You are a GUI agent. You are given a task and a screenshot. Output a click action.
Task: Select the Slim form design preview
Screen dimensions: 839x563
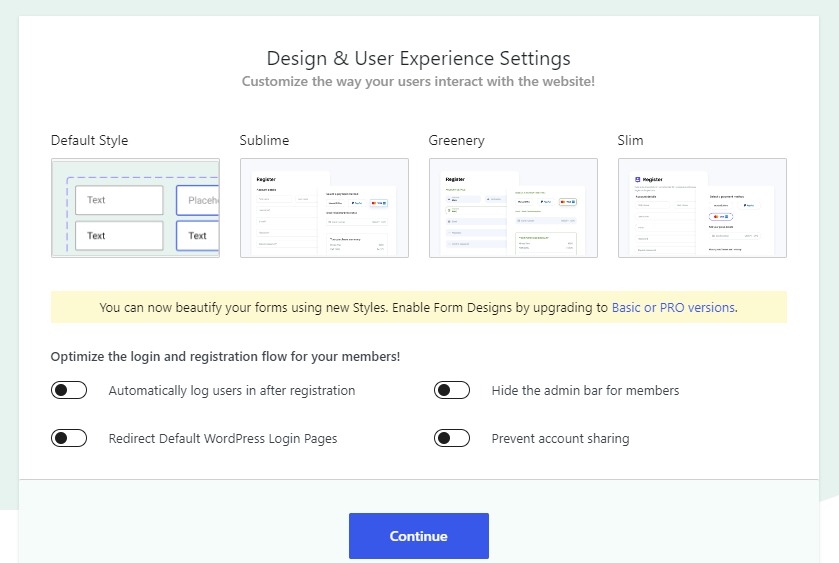[702, 208]
